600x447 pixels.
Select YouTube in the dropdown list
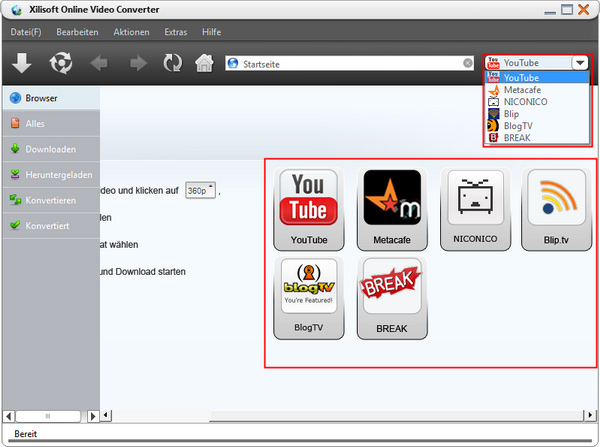pyautogui.click(x=537, y=78)
